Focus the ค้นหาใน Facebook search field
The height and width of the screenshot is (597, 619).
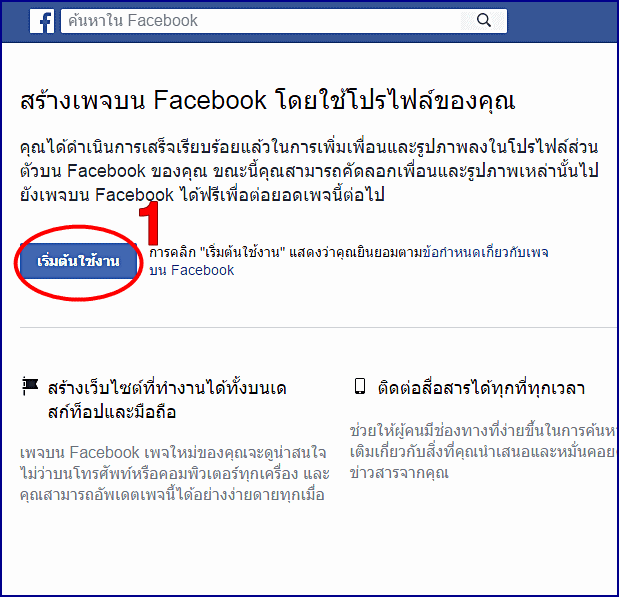(x=284, y=21)
